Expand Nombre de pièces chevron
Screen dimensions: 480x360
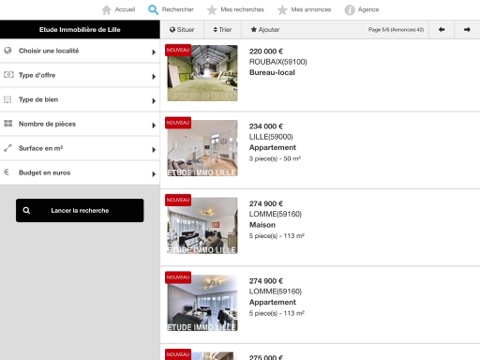tap(154, 125)
